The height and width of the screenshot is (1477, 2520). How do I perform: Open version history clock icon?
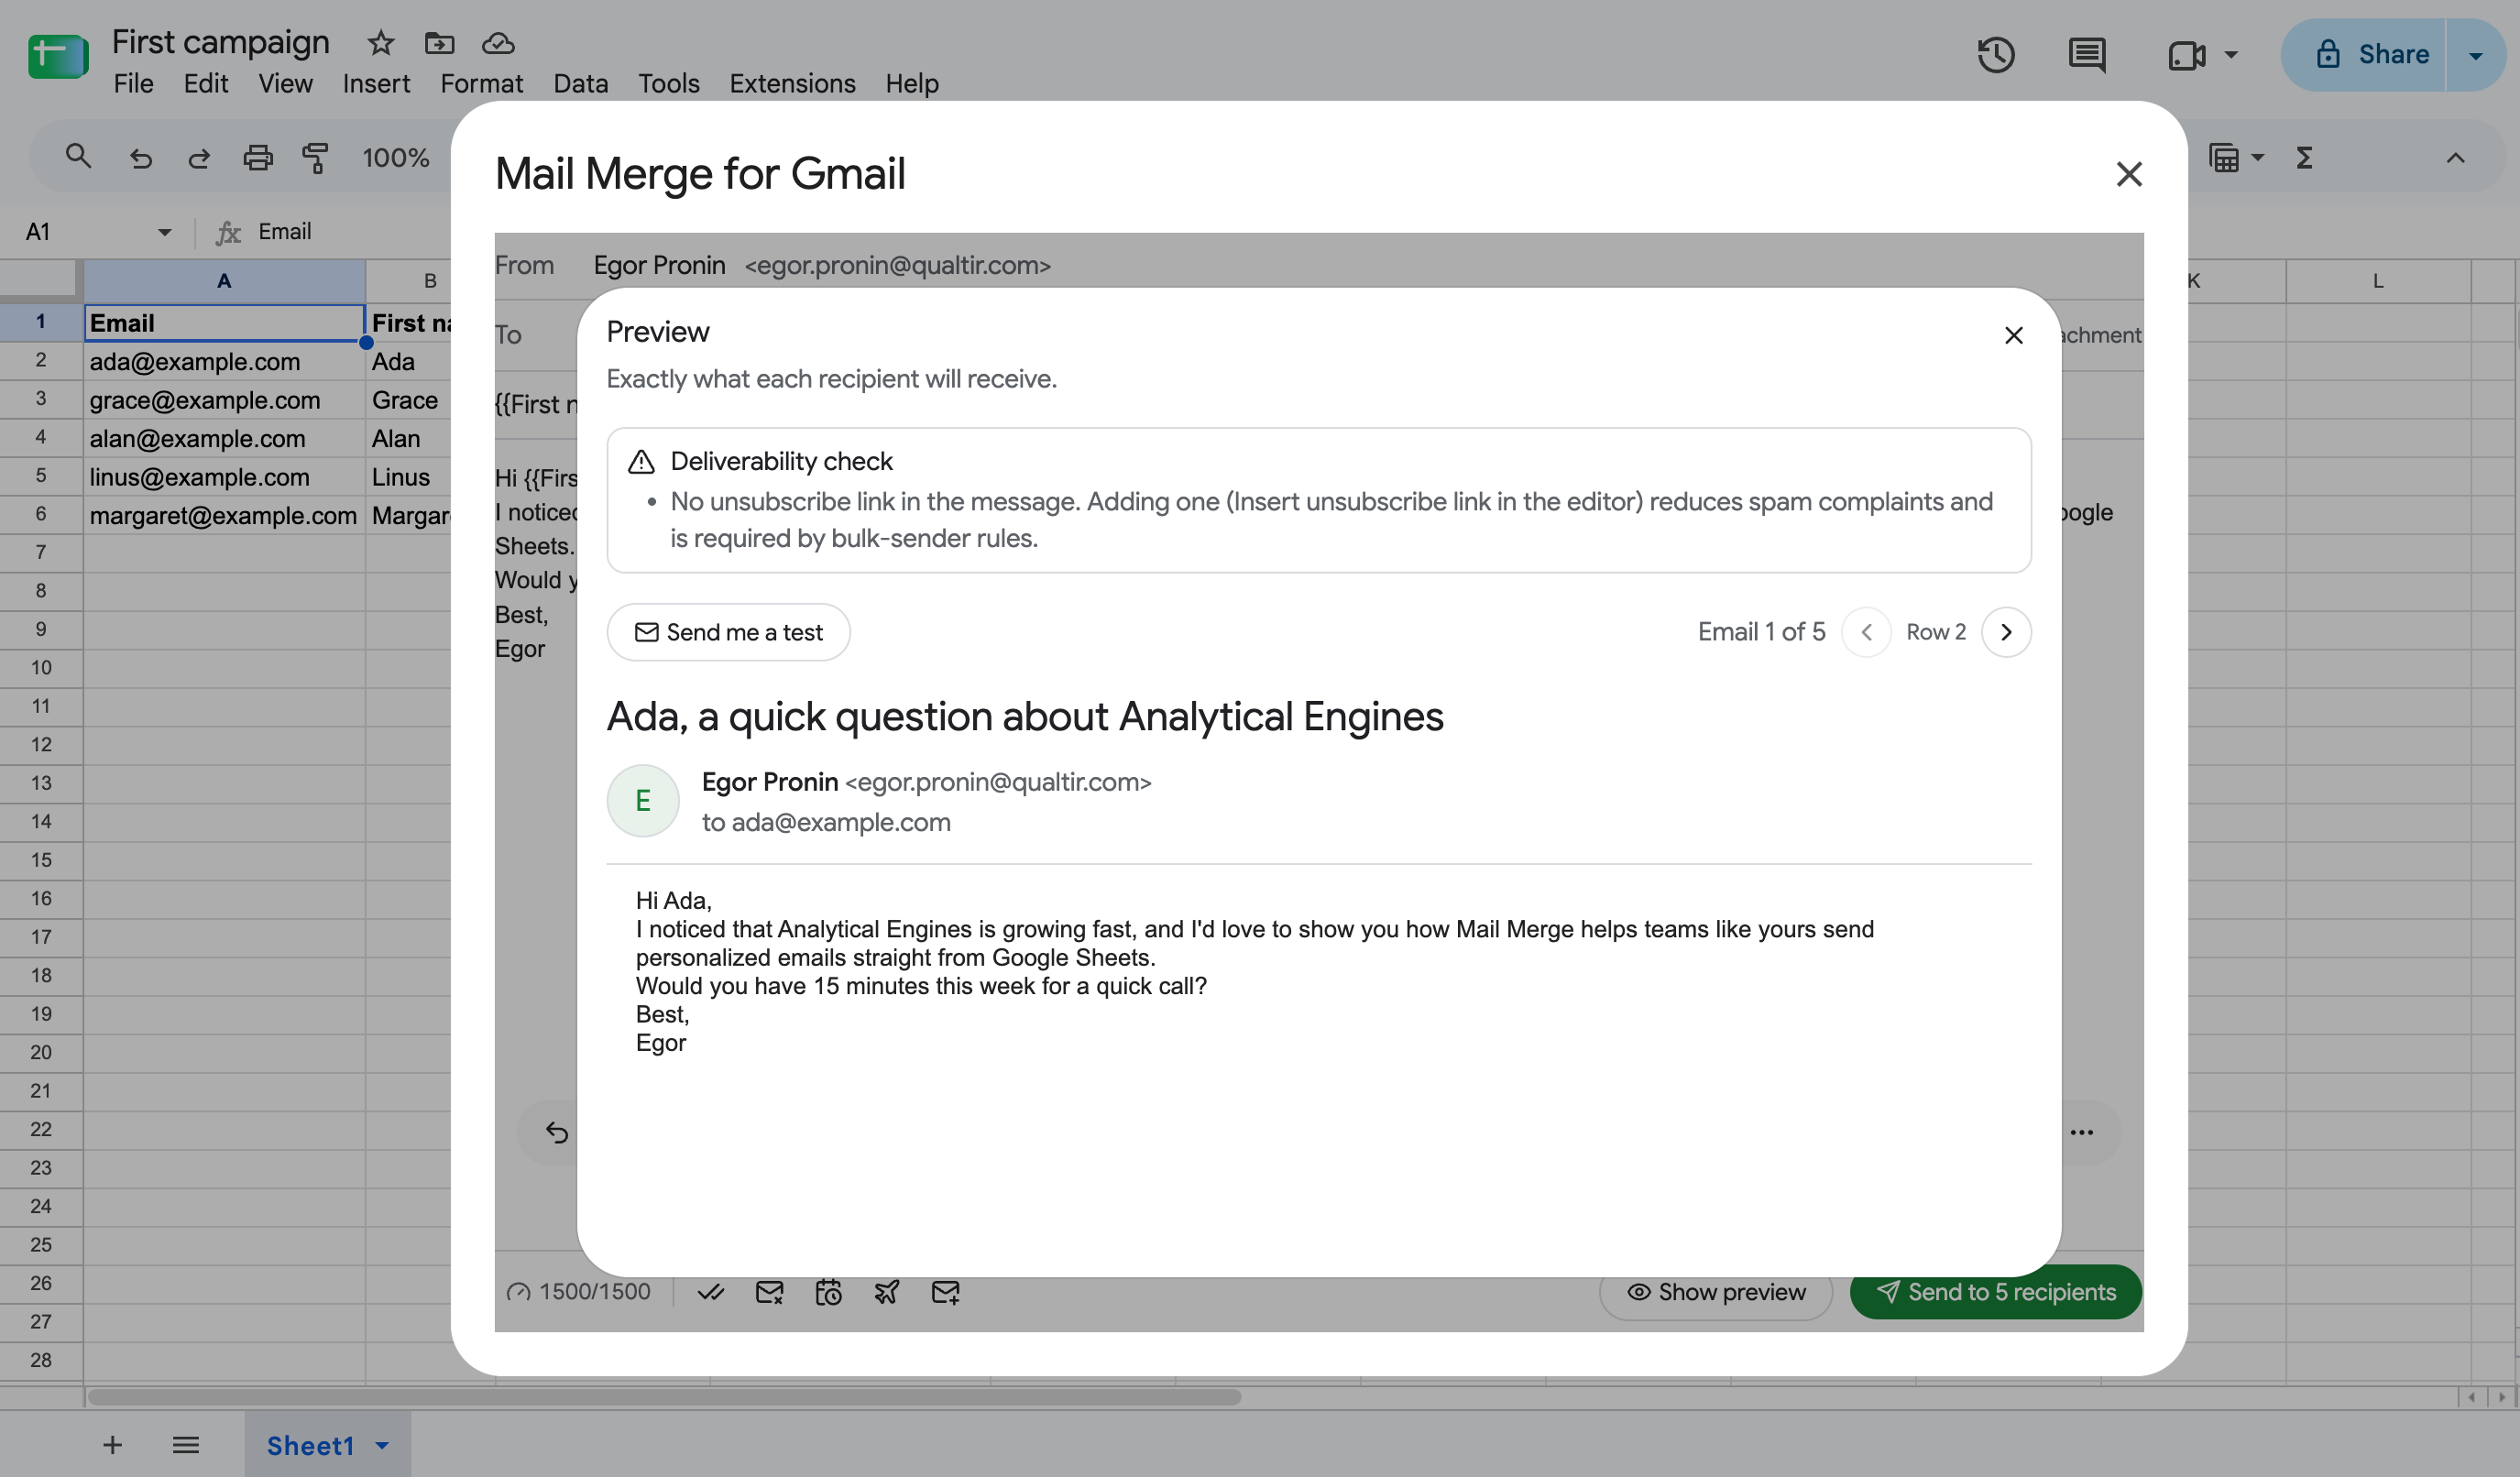point(1996,54)
